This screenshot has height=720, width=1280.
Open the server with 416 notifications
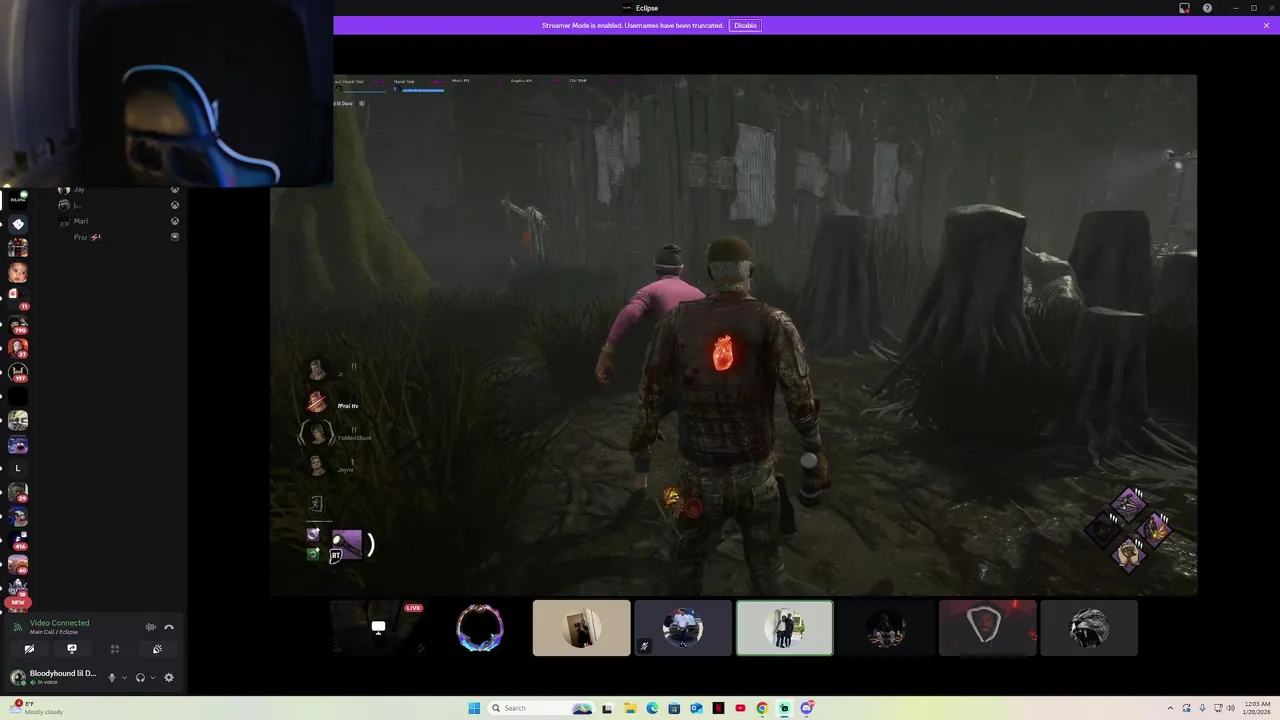[x=18, y=541]
